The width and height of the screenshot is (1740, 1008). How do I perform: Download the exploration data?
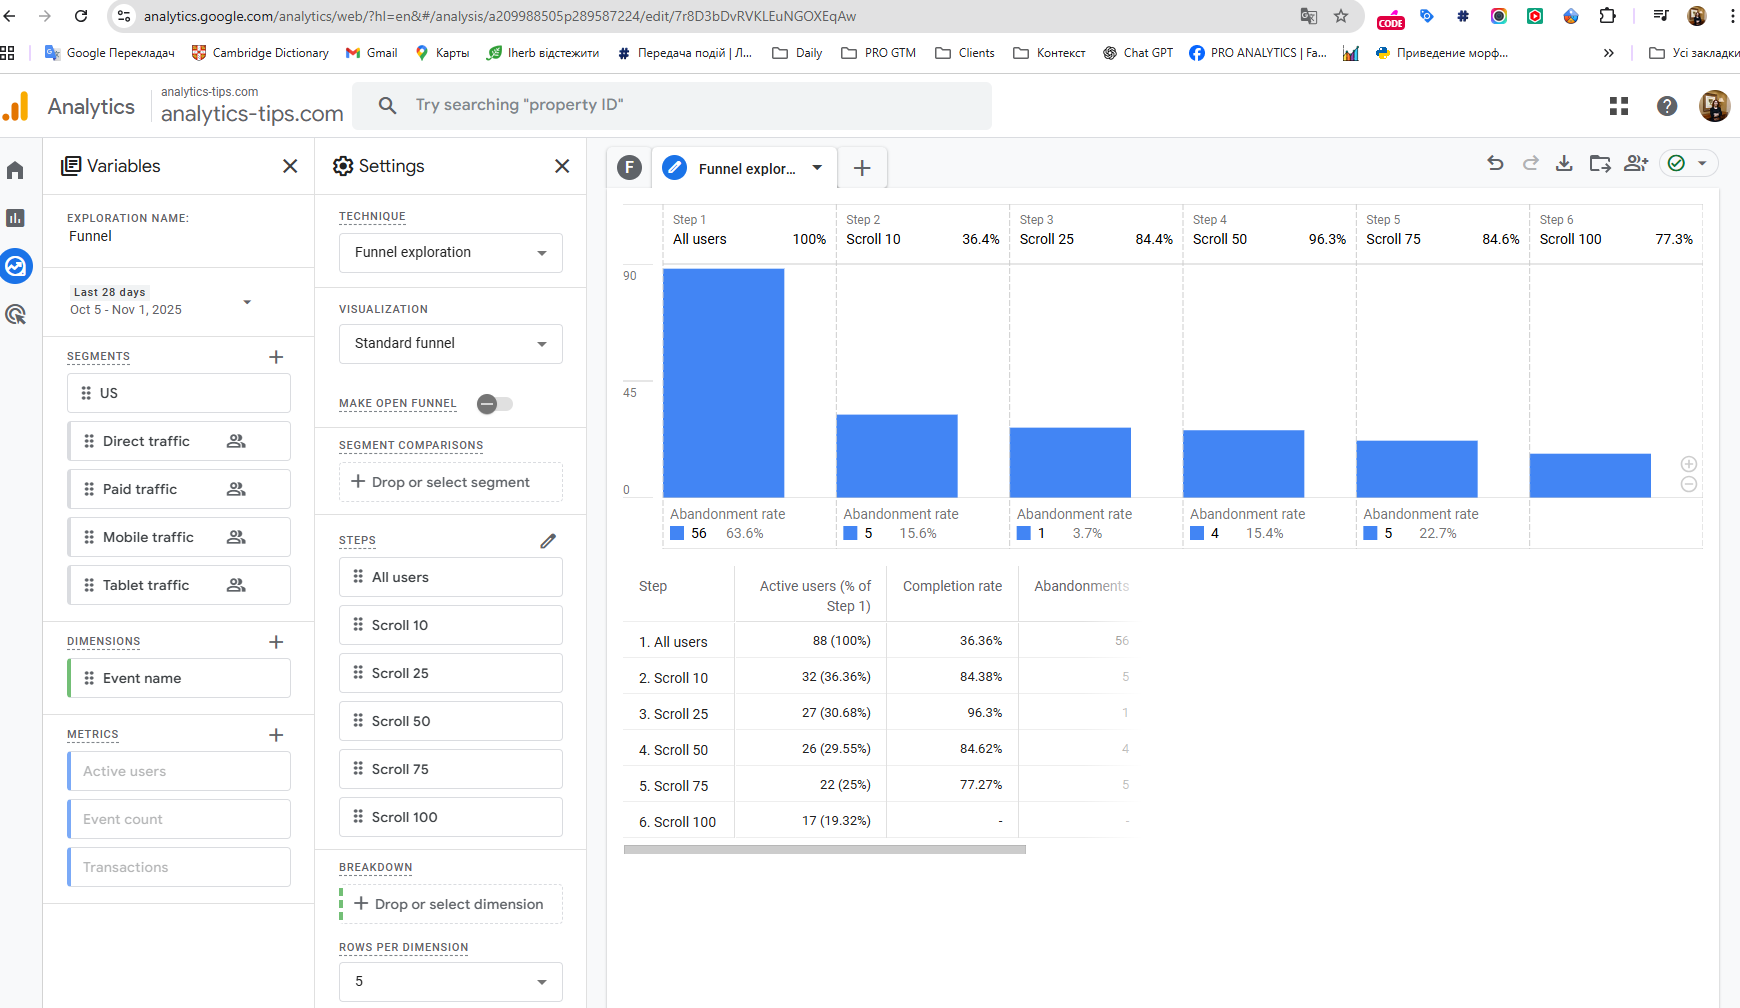click(1564, 163)
